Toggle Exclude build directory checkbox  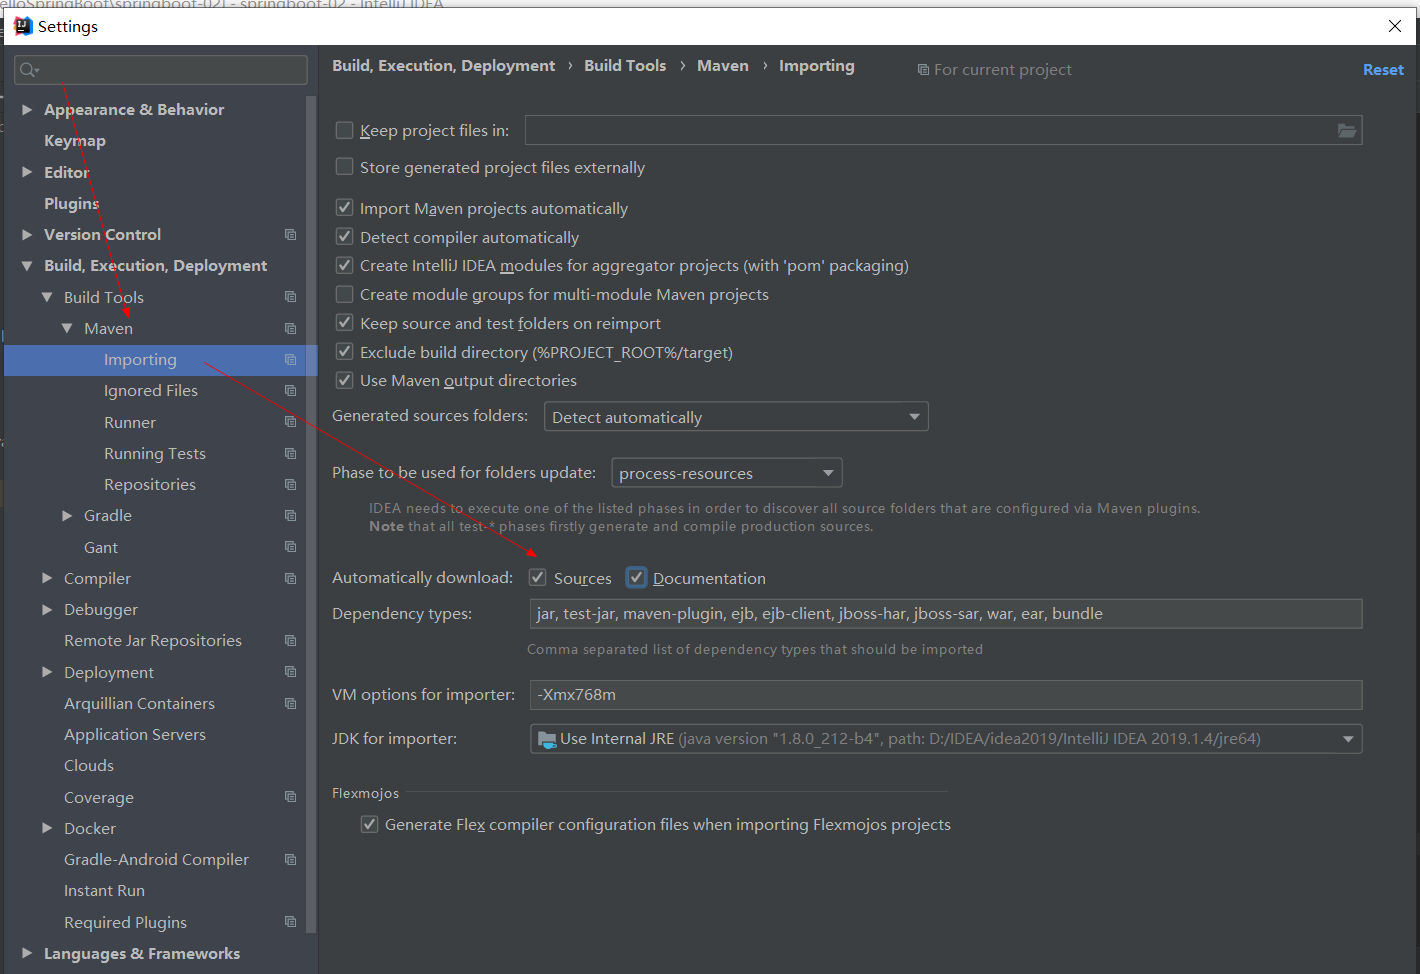pos(344,352)
